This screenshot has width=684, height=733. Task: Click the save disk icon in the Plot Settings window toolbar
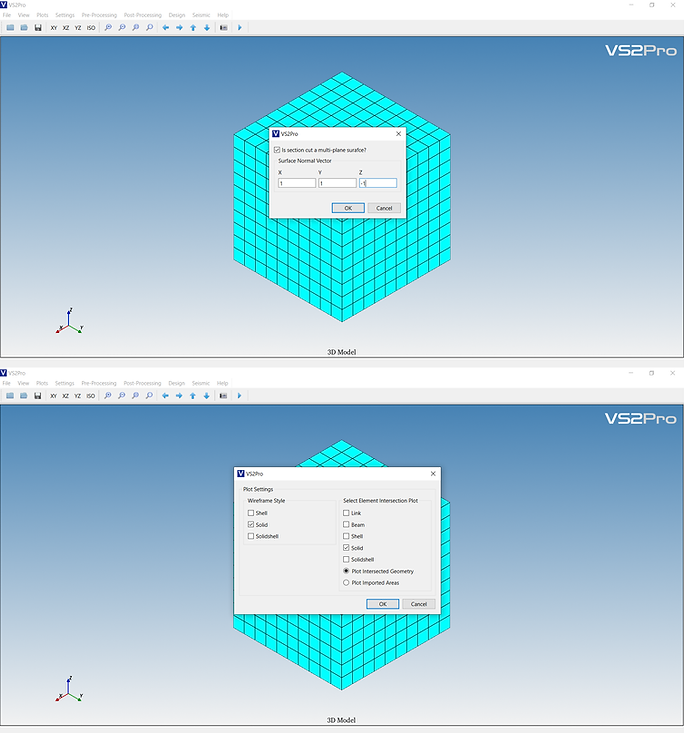[37, 395]
